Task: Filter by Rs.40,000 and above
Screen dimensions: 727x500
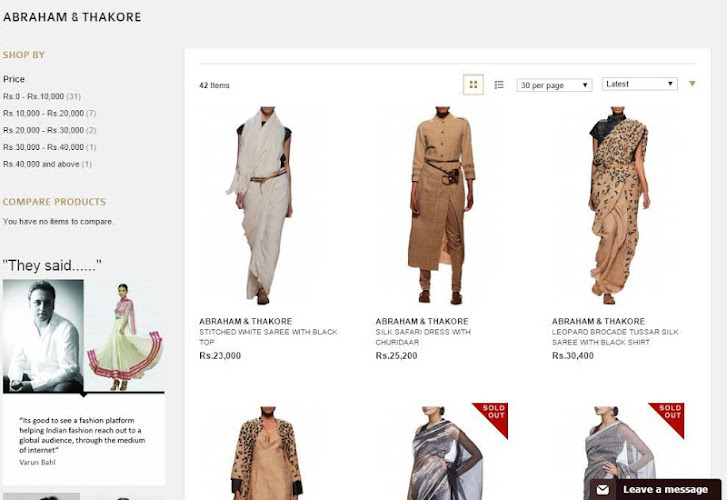Action: coord(47,164)
